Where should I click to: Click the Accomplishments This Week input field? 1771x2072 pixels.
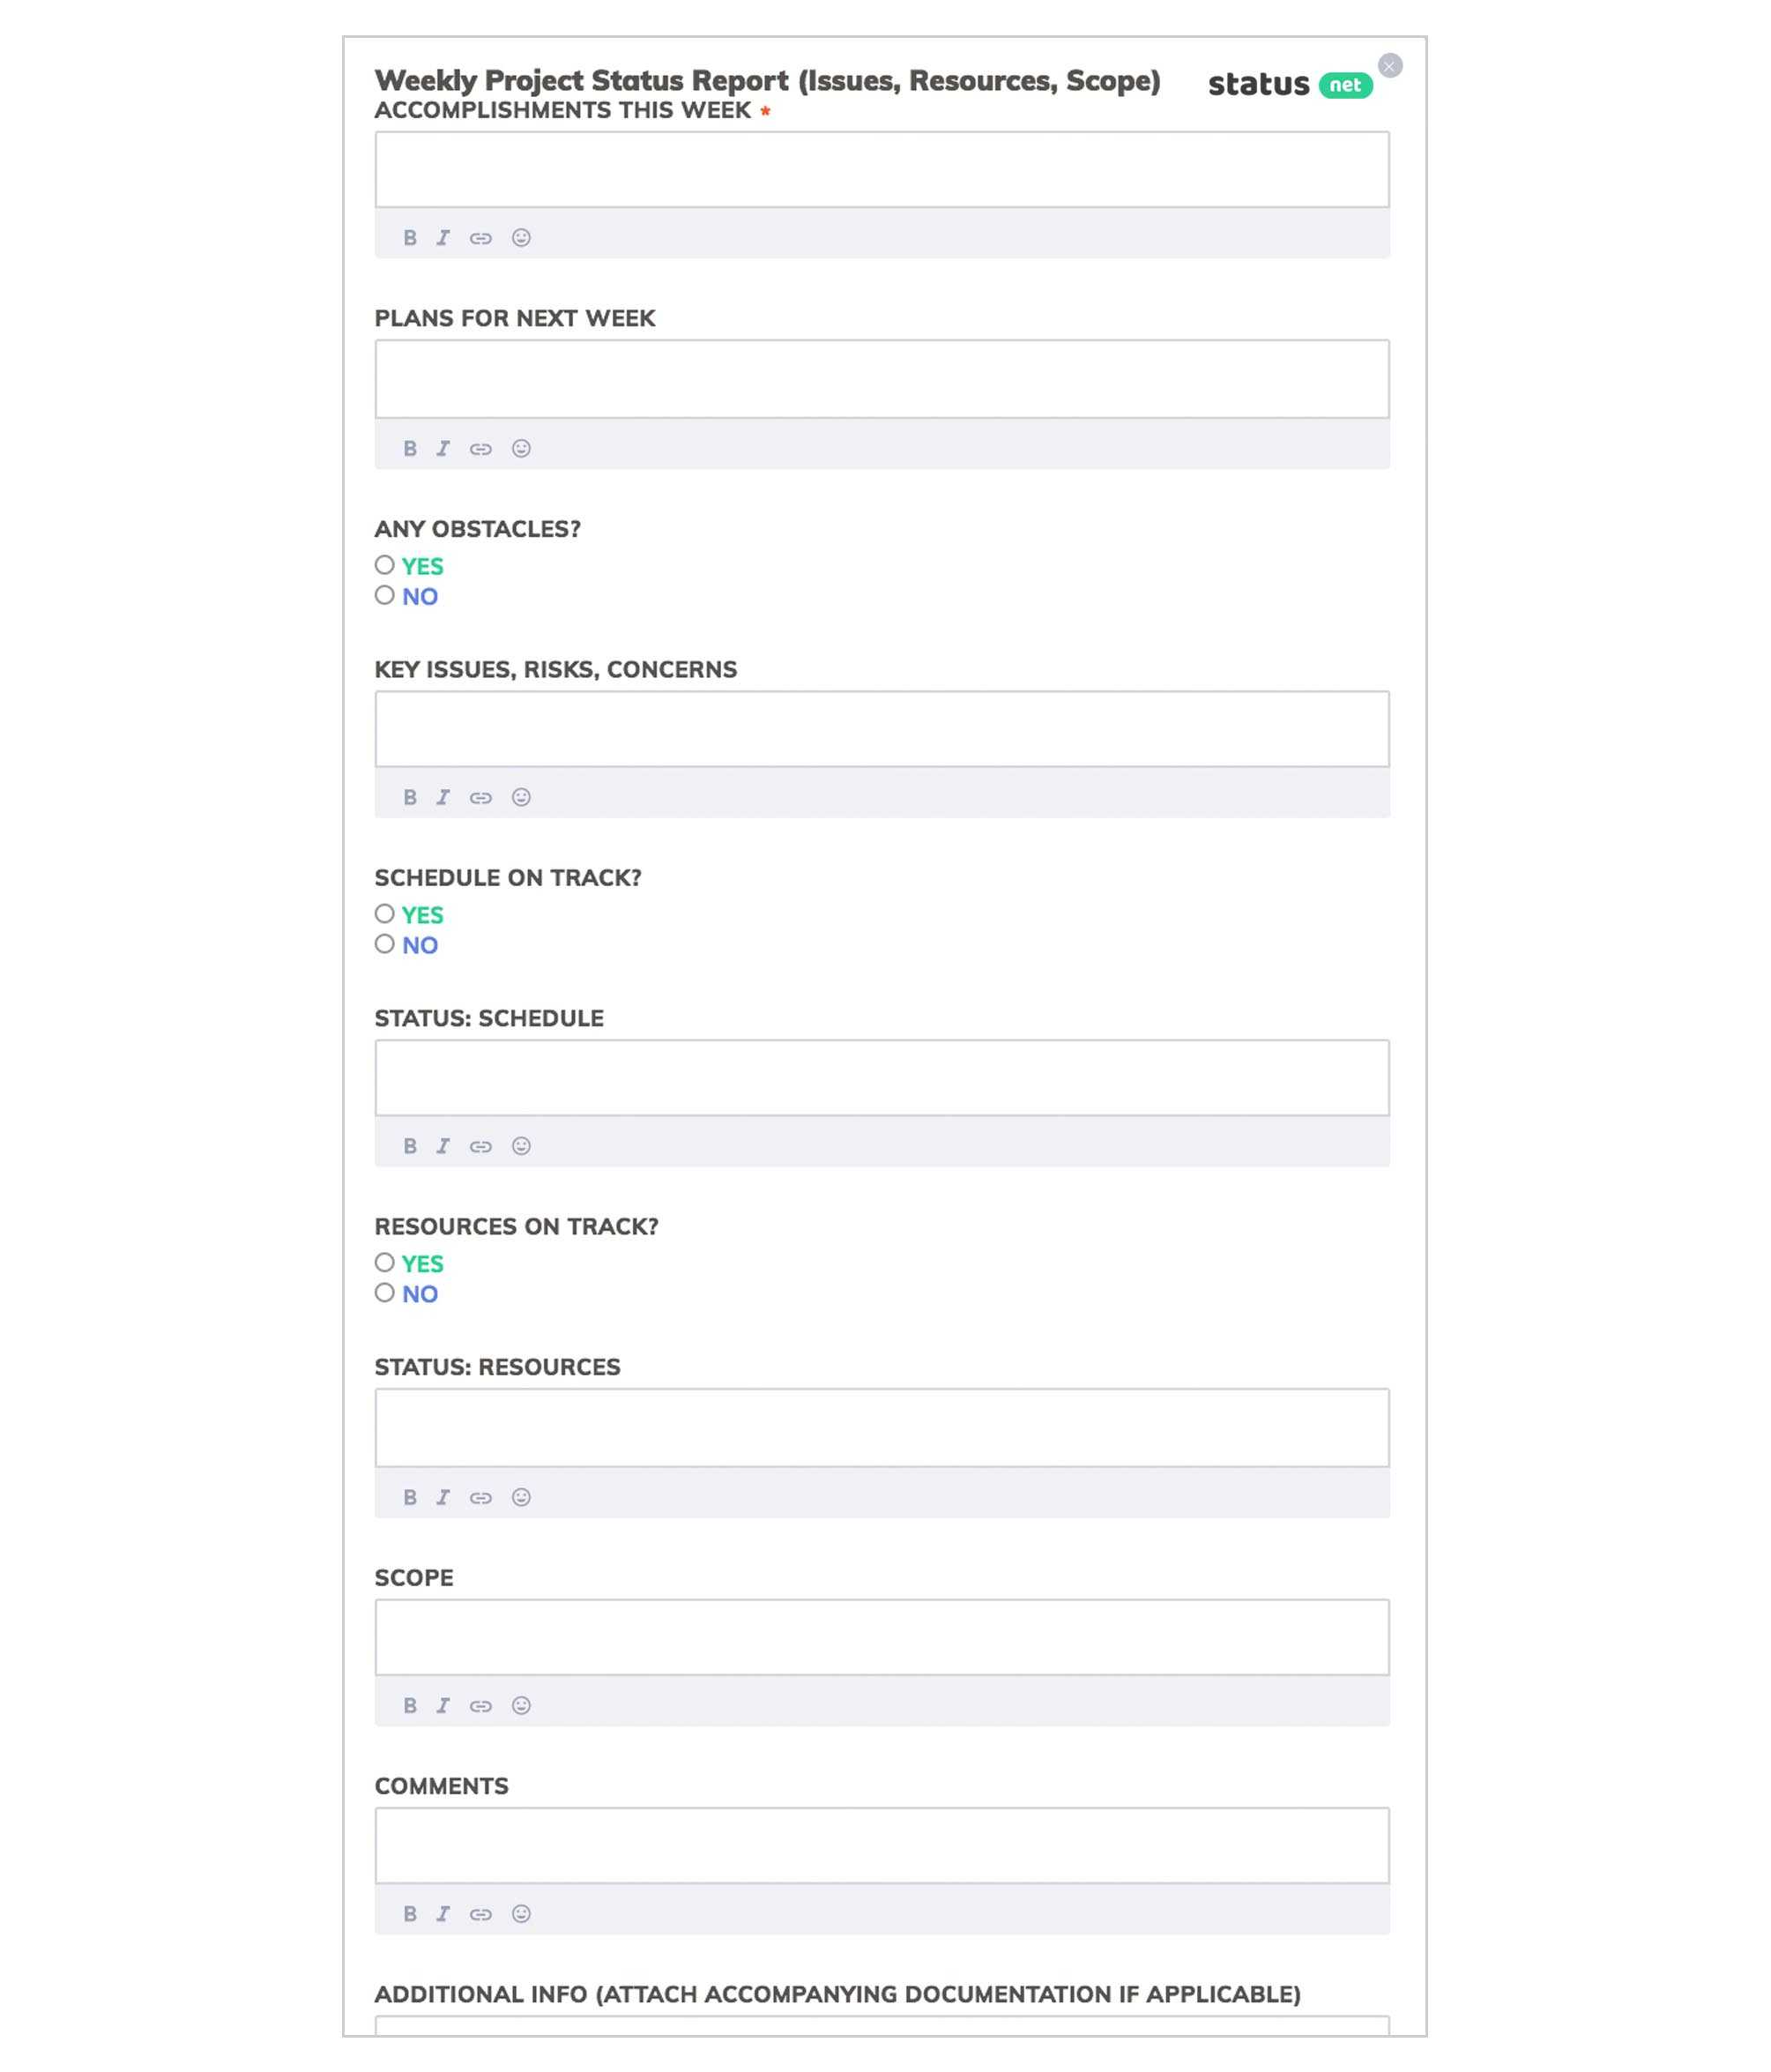[x=881, y=168]
